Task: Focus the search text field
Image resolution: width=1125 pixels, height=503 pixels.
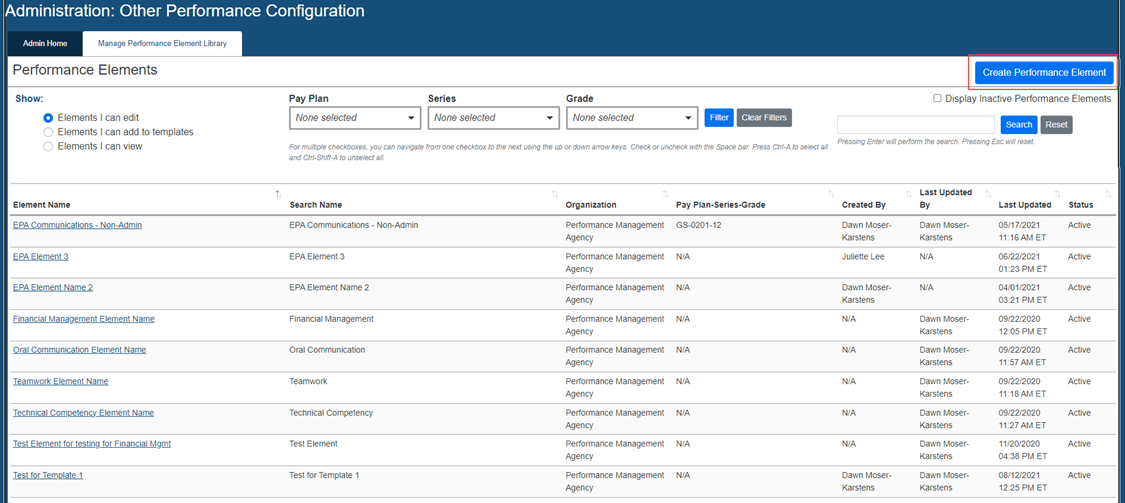Action: tap(916, 125)
